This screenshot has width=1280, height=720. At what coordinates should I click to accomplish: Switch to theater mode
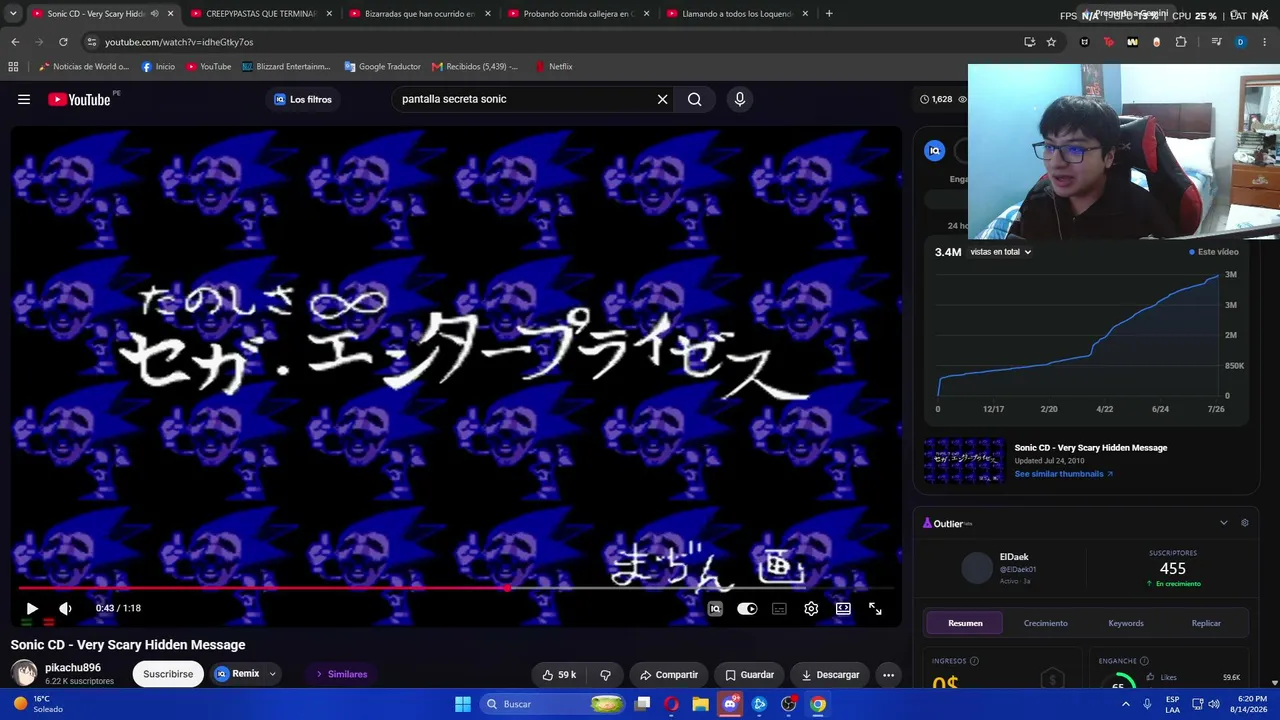[x=843, y=608]
